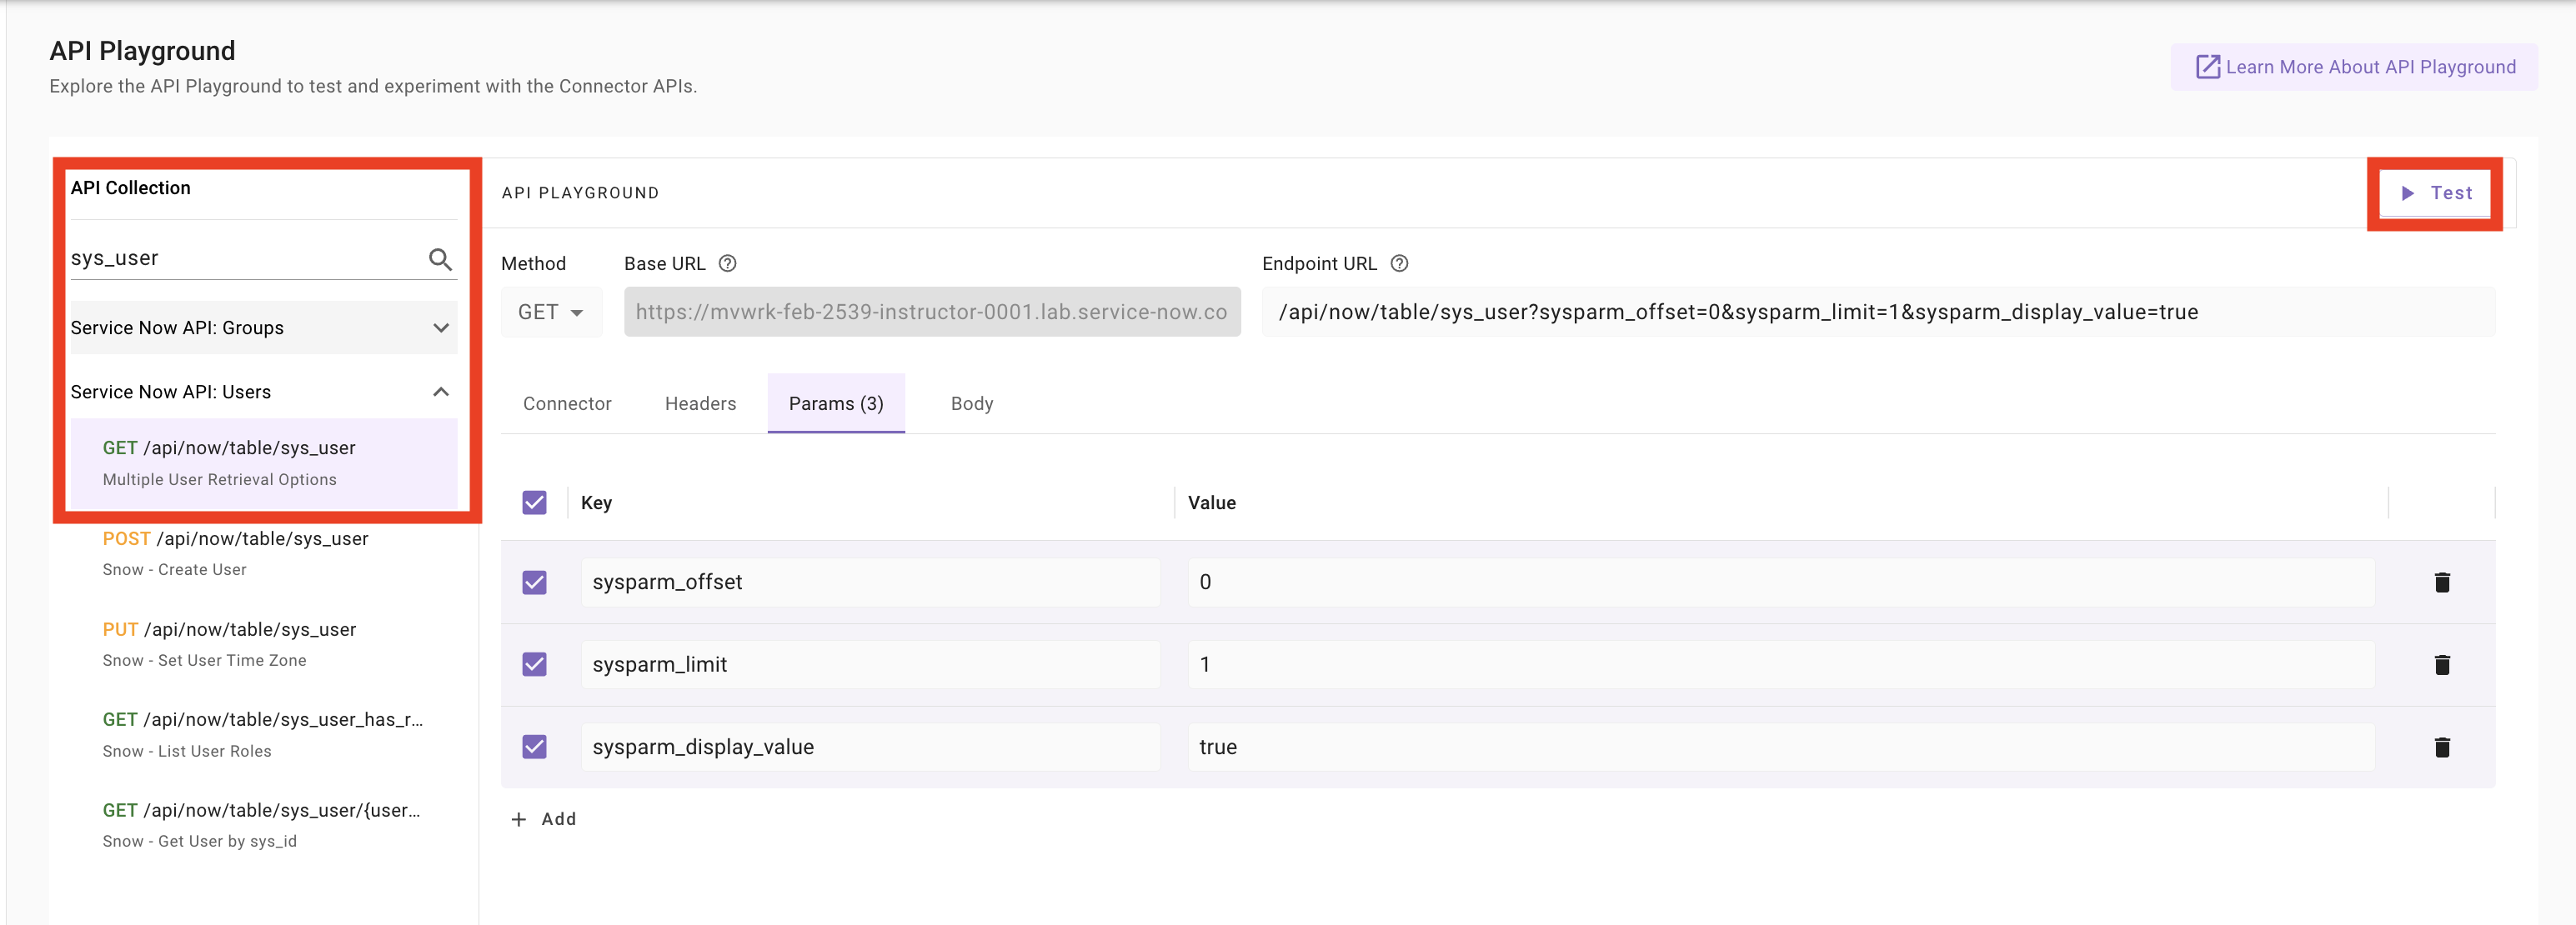This screenshot has width=2576, height=925.
Task: Click the search magnifier icon in API Collection
Action: point(440,259)
